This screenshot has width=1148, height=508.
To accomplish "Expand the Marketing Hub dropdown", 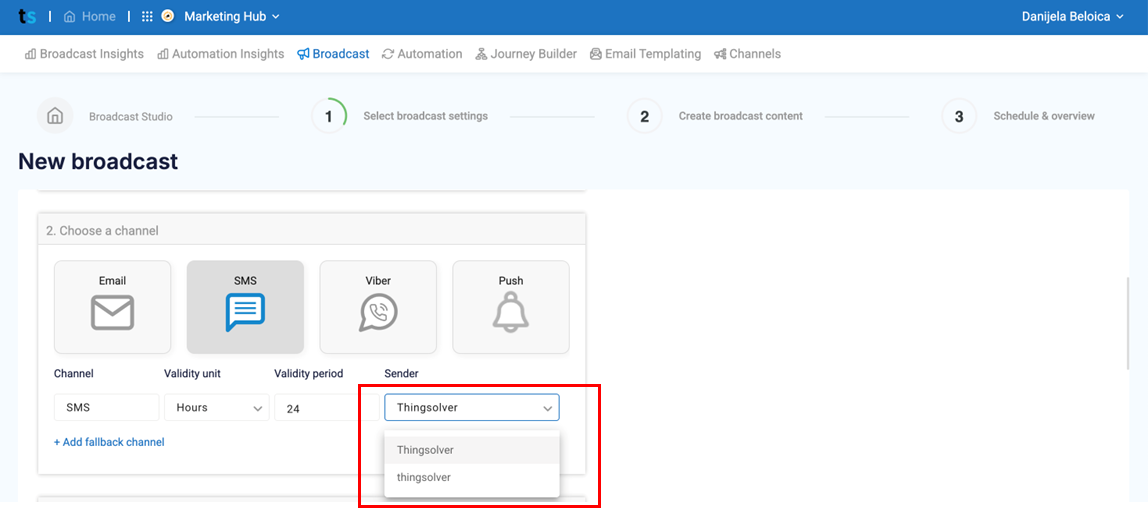I will click(x=231, y=16).
